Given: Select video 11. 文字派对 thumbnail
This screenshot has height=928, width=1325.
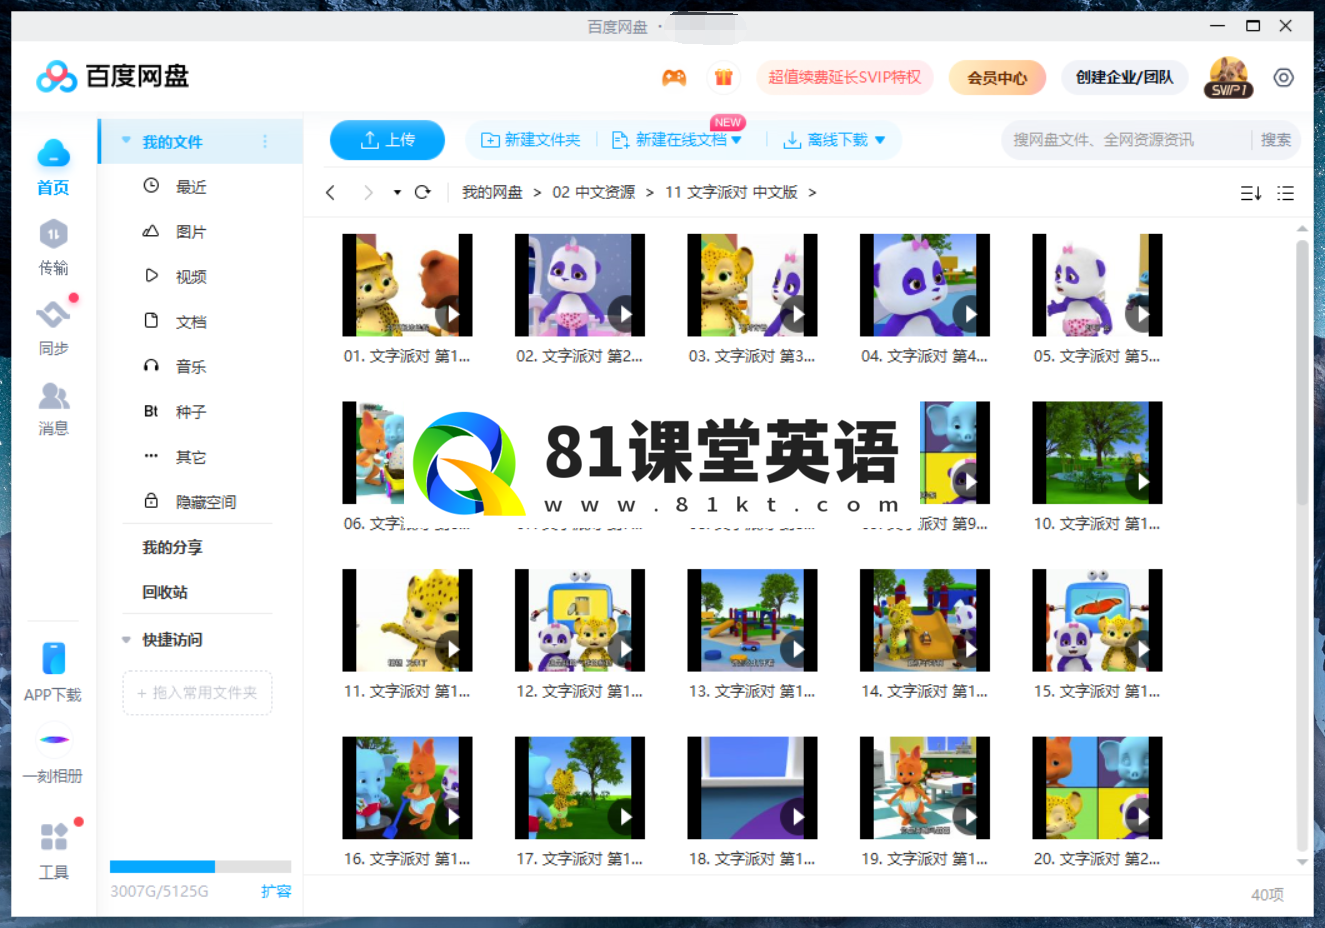Looking at the screenshot, I should [407, 620].
